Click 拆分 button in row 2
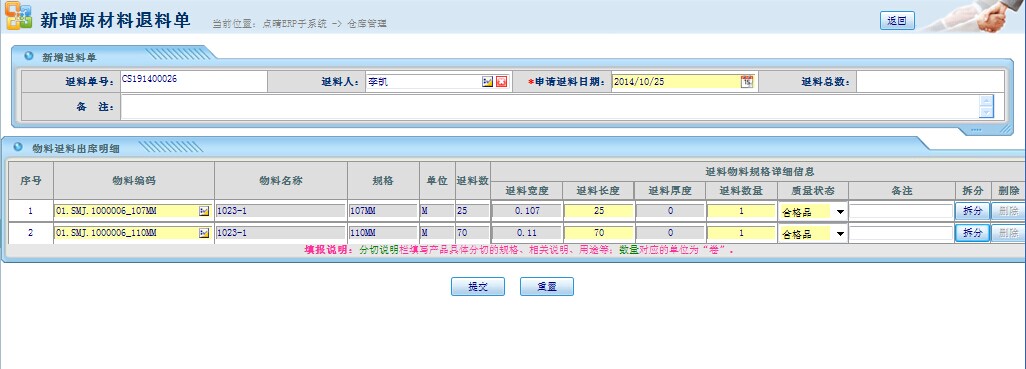1026x369 pixels. coord(972,233)
